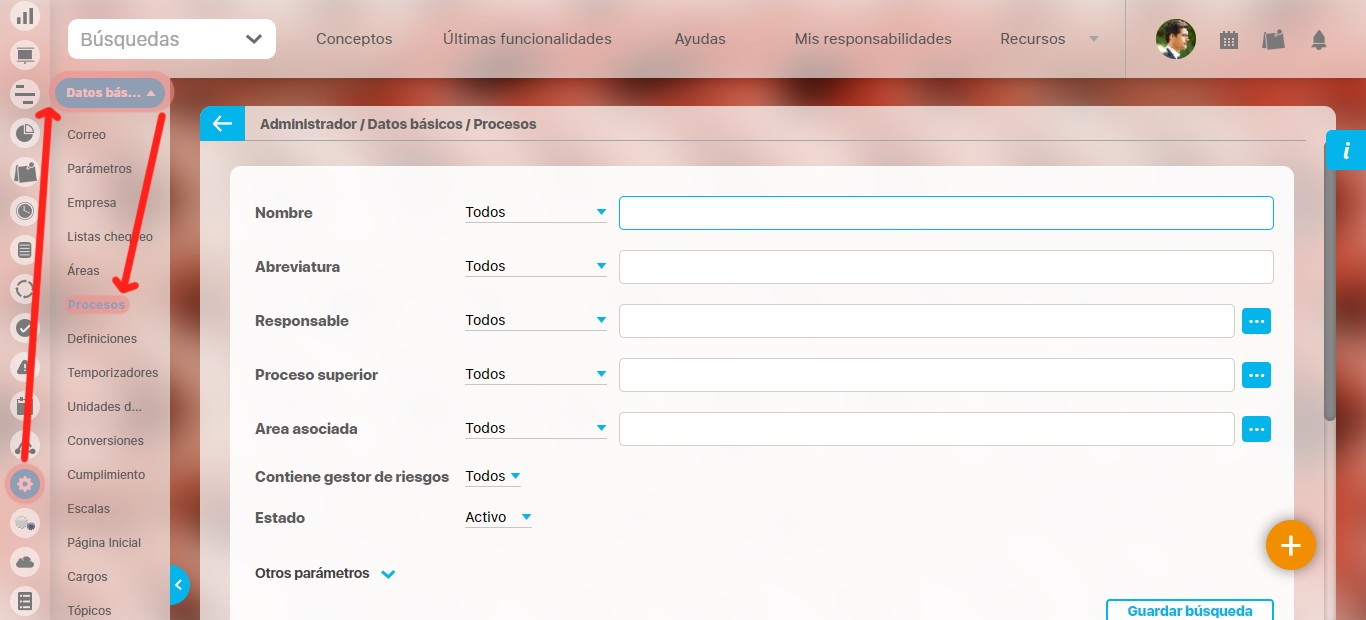Open the Búsquedas dropdown
The width and height of the screenshot is (1366, 620).
point(172,39)
